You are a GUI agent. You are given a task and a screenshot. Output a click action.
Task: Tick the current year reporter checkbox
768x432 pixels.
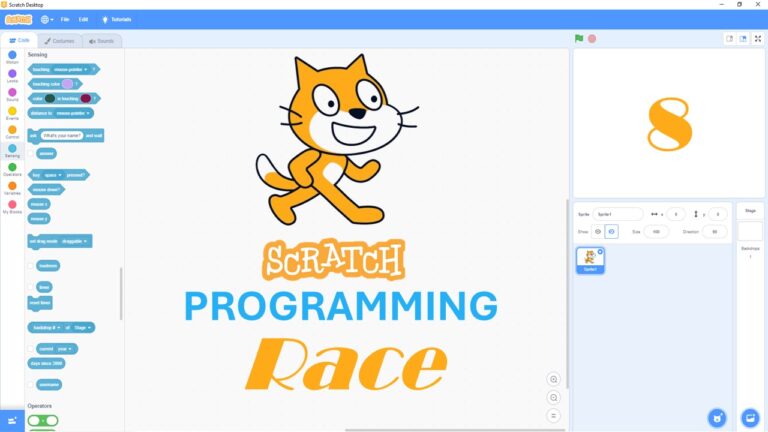click(31, 349)
